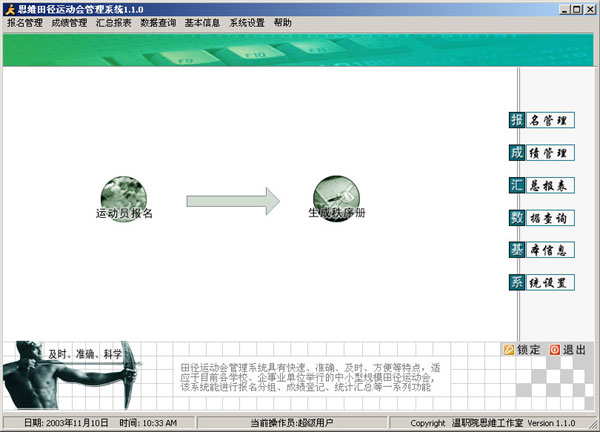Open the 帮助 menu
The height and width of the screenshot is (432, 600).
click(x=283, y=22)
